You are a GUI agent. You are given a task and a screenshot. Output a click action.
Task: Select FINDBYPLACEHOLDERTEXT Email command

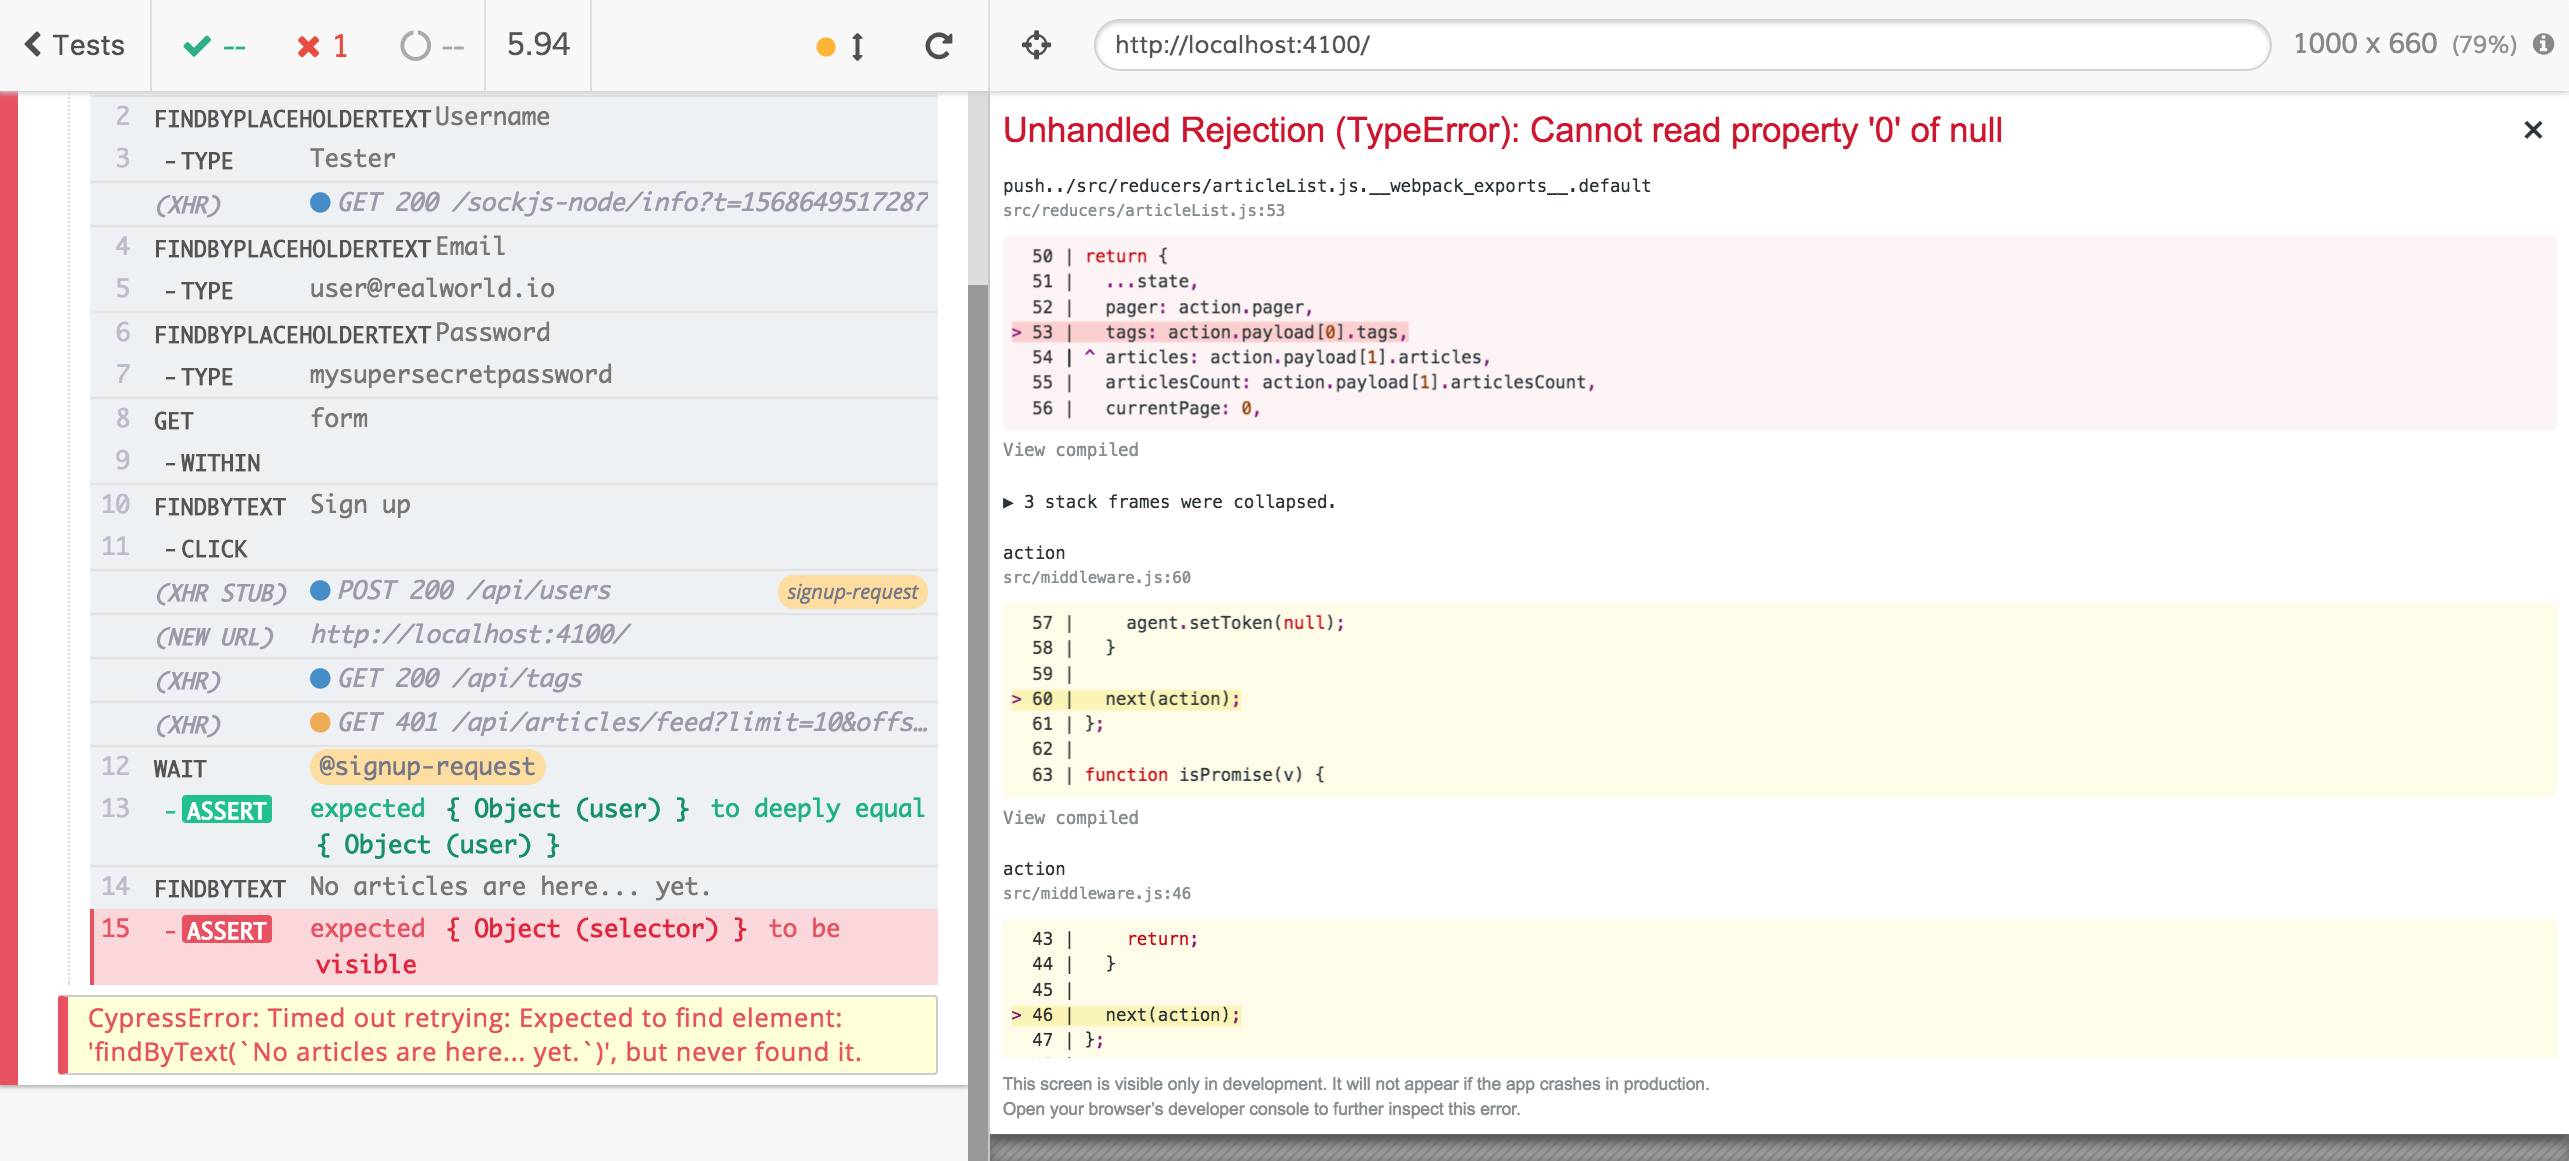coord(514,247)
